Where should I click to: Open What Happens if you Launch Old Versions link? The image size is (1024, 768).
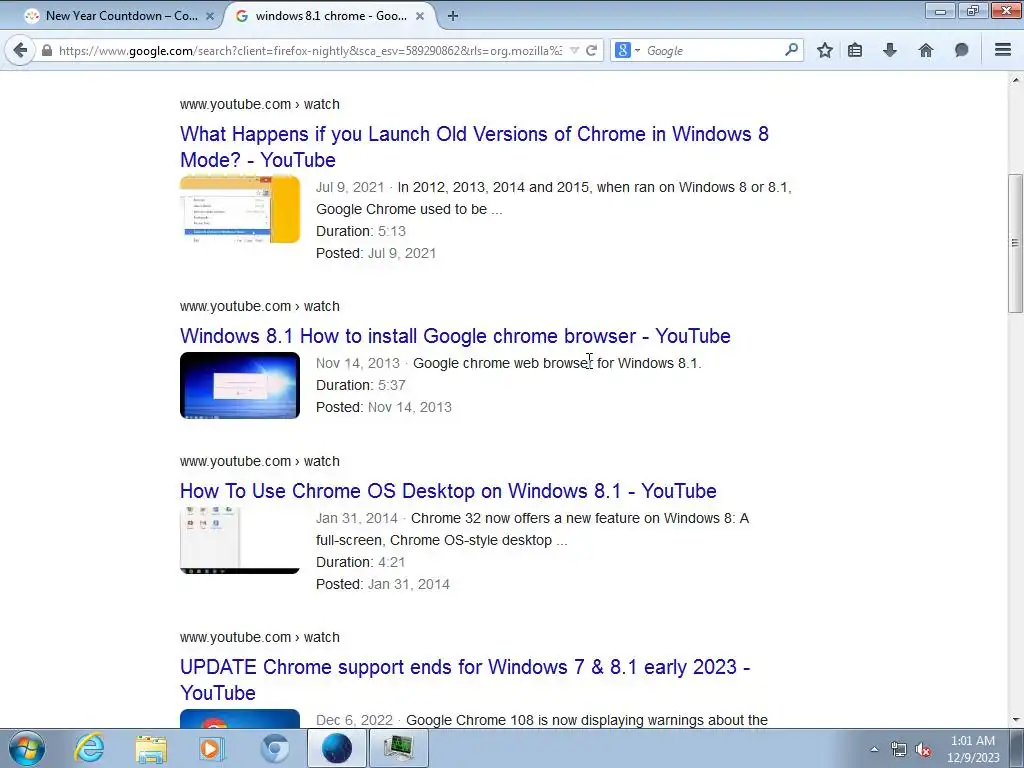pyautogui.click(x=474, y=147)
